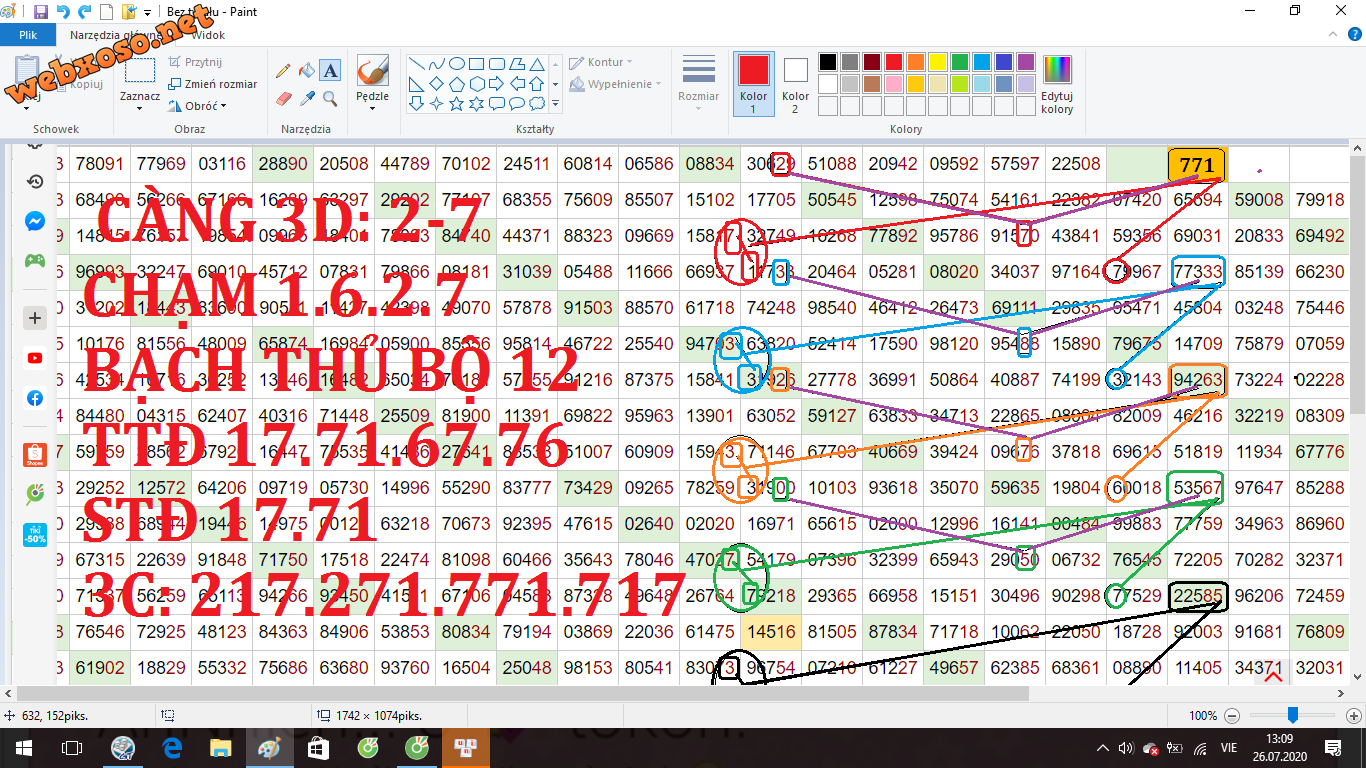Pick the yellow color swatch
Viewport: 1366px width, 768px height.
[x=938, y=62]
